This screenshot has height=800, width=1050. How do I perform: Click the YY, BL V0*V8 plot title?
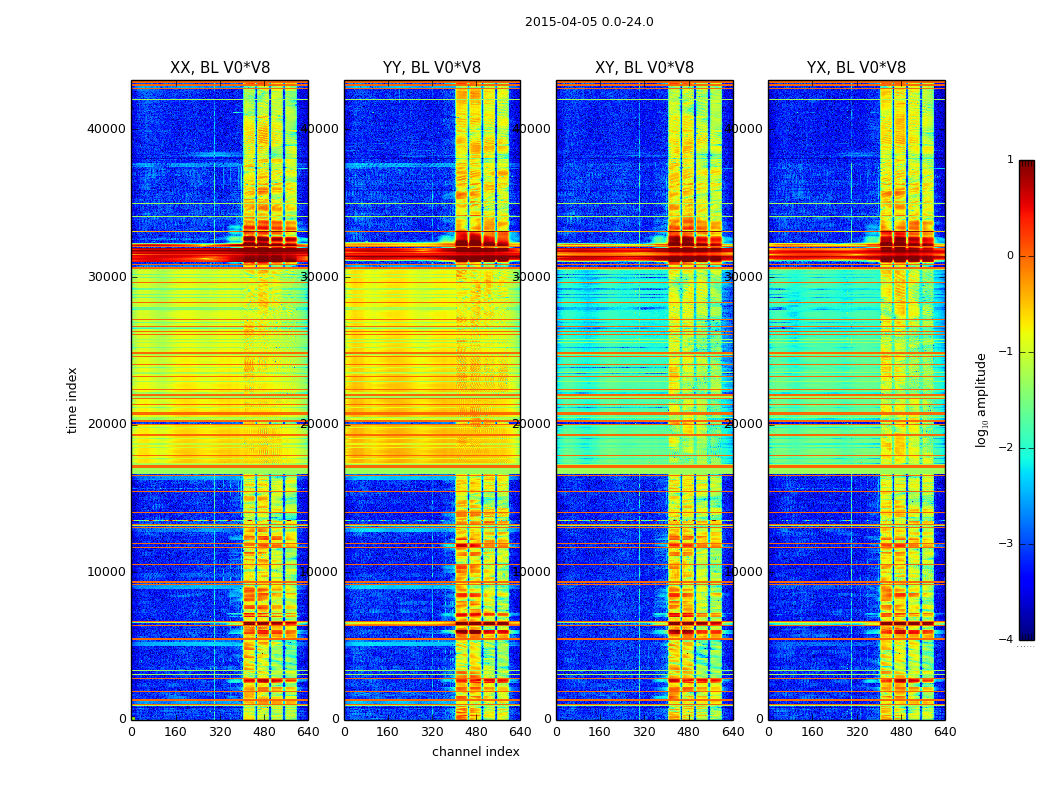coord(431,68)
